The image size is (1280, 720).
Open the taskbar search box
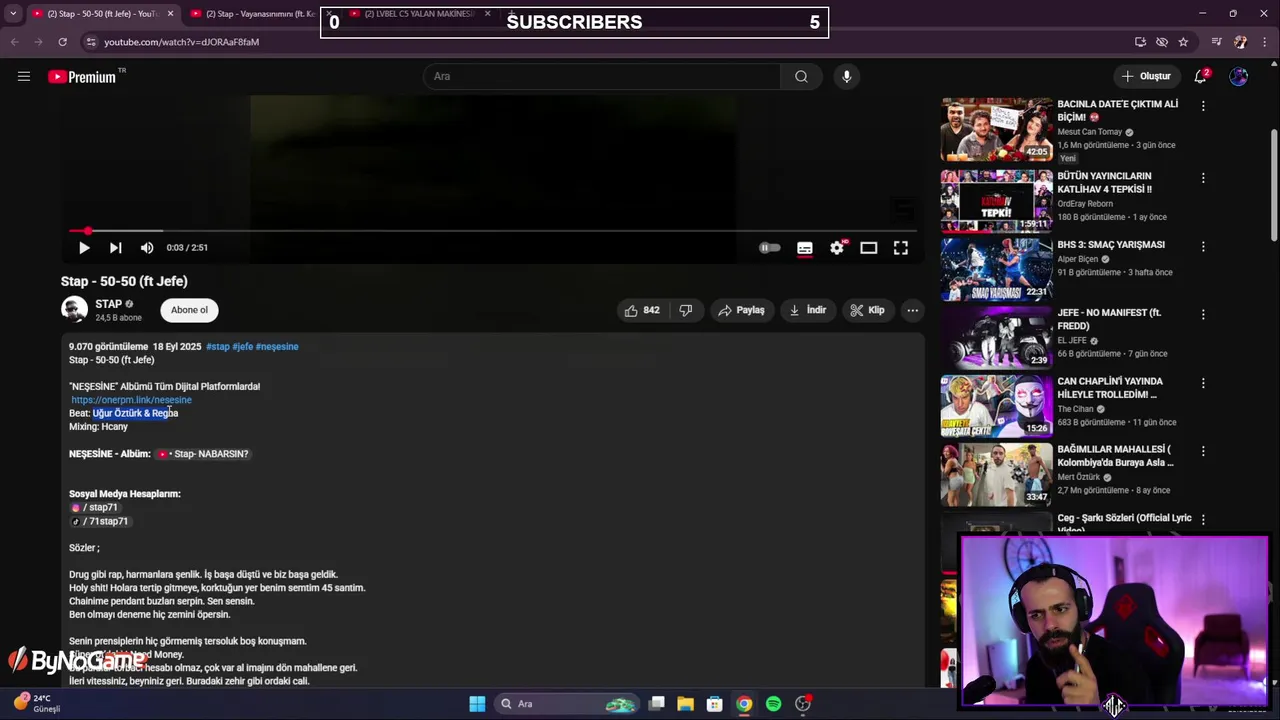click(567, 704)
